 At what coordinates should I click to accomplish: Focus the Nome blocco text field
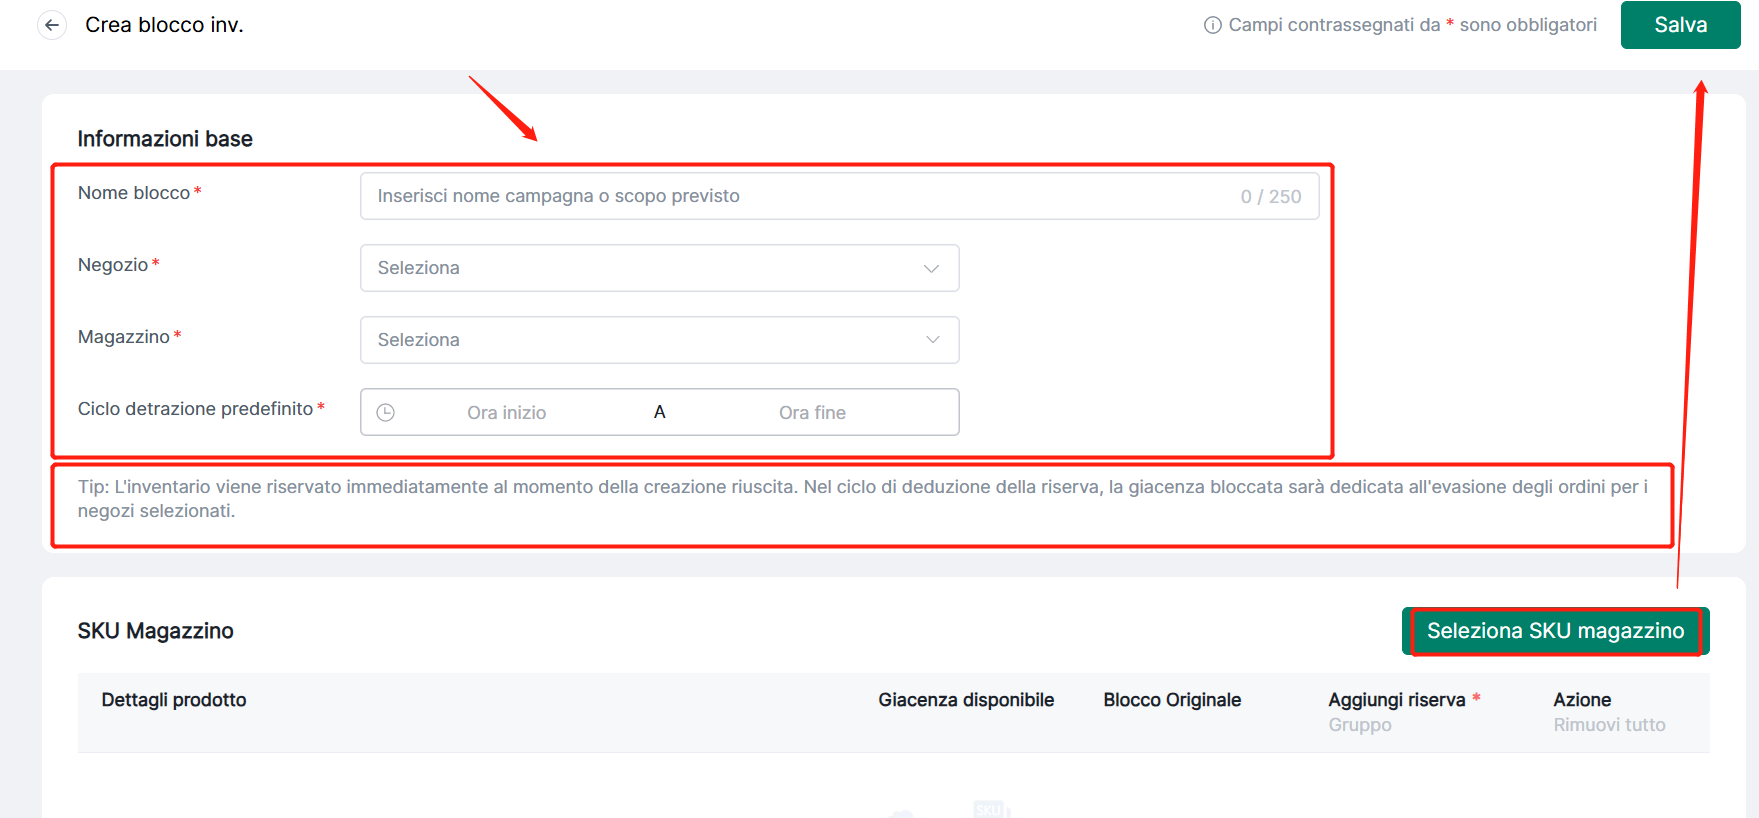coord(800,196)
